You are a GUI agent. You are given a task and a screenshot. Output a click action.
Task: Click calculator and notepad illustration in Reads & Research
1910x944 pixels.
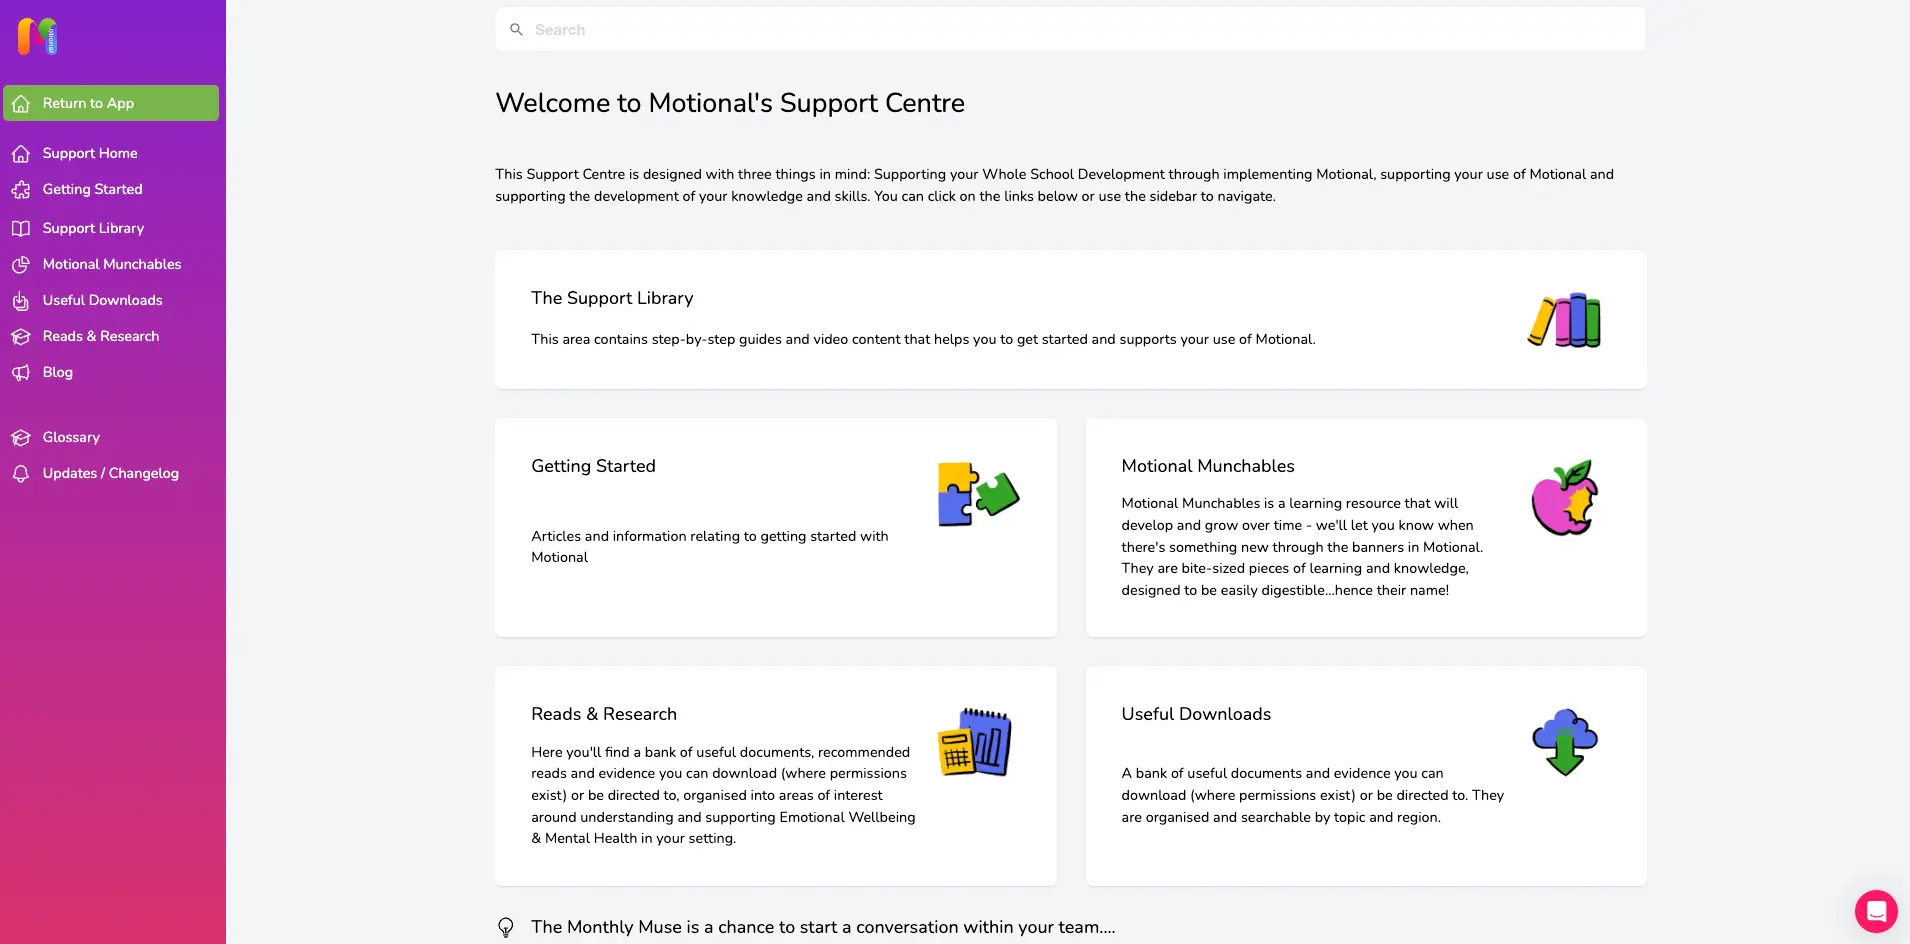tap(975, 742)
